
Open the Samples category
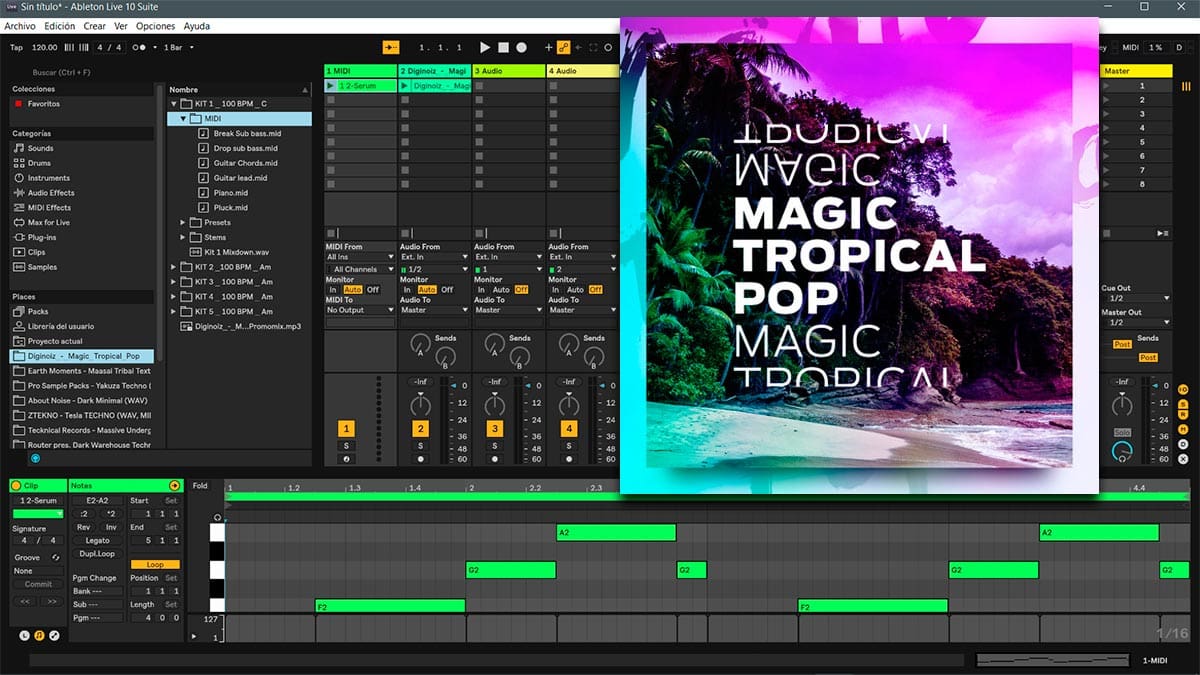pyautogui.click(x=42, y=267)
